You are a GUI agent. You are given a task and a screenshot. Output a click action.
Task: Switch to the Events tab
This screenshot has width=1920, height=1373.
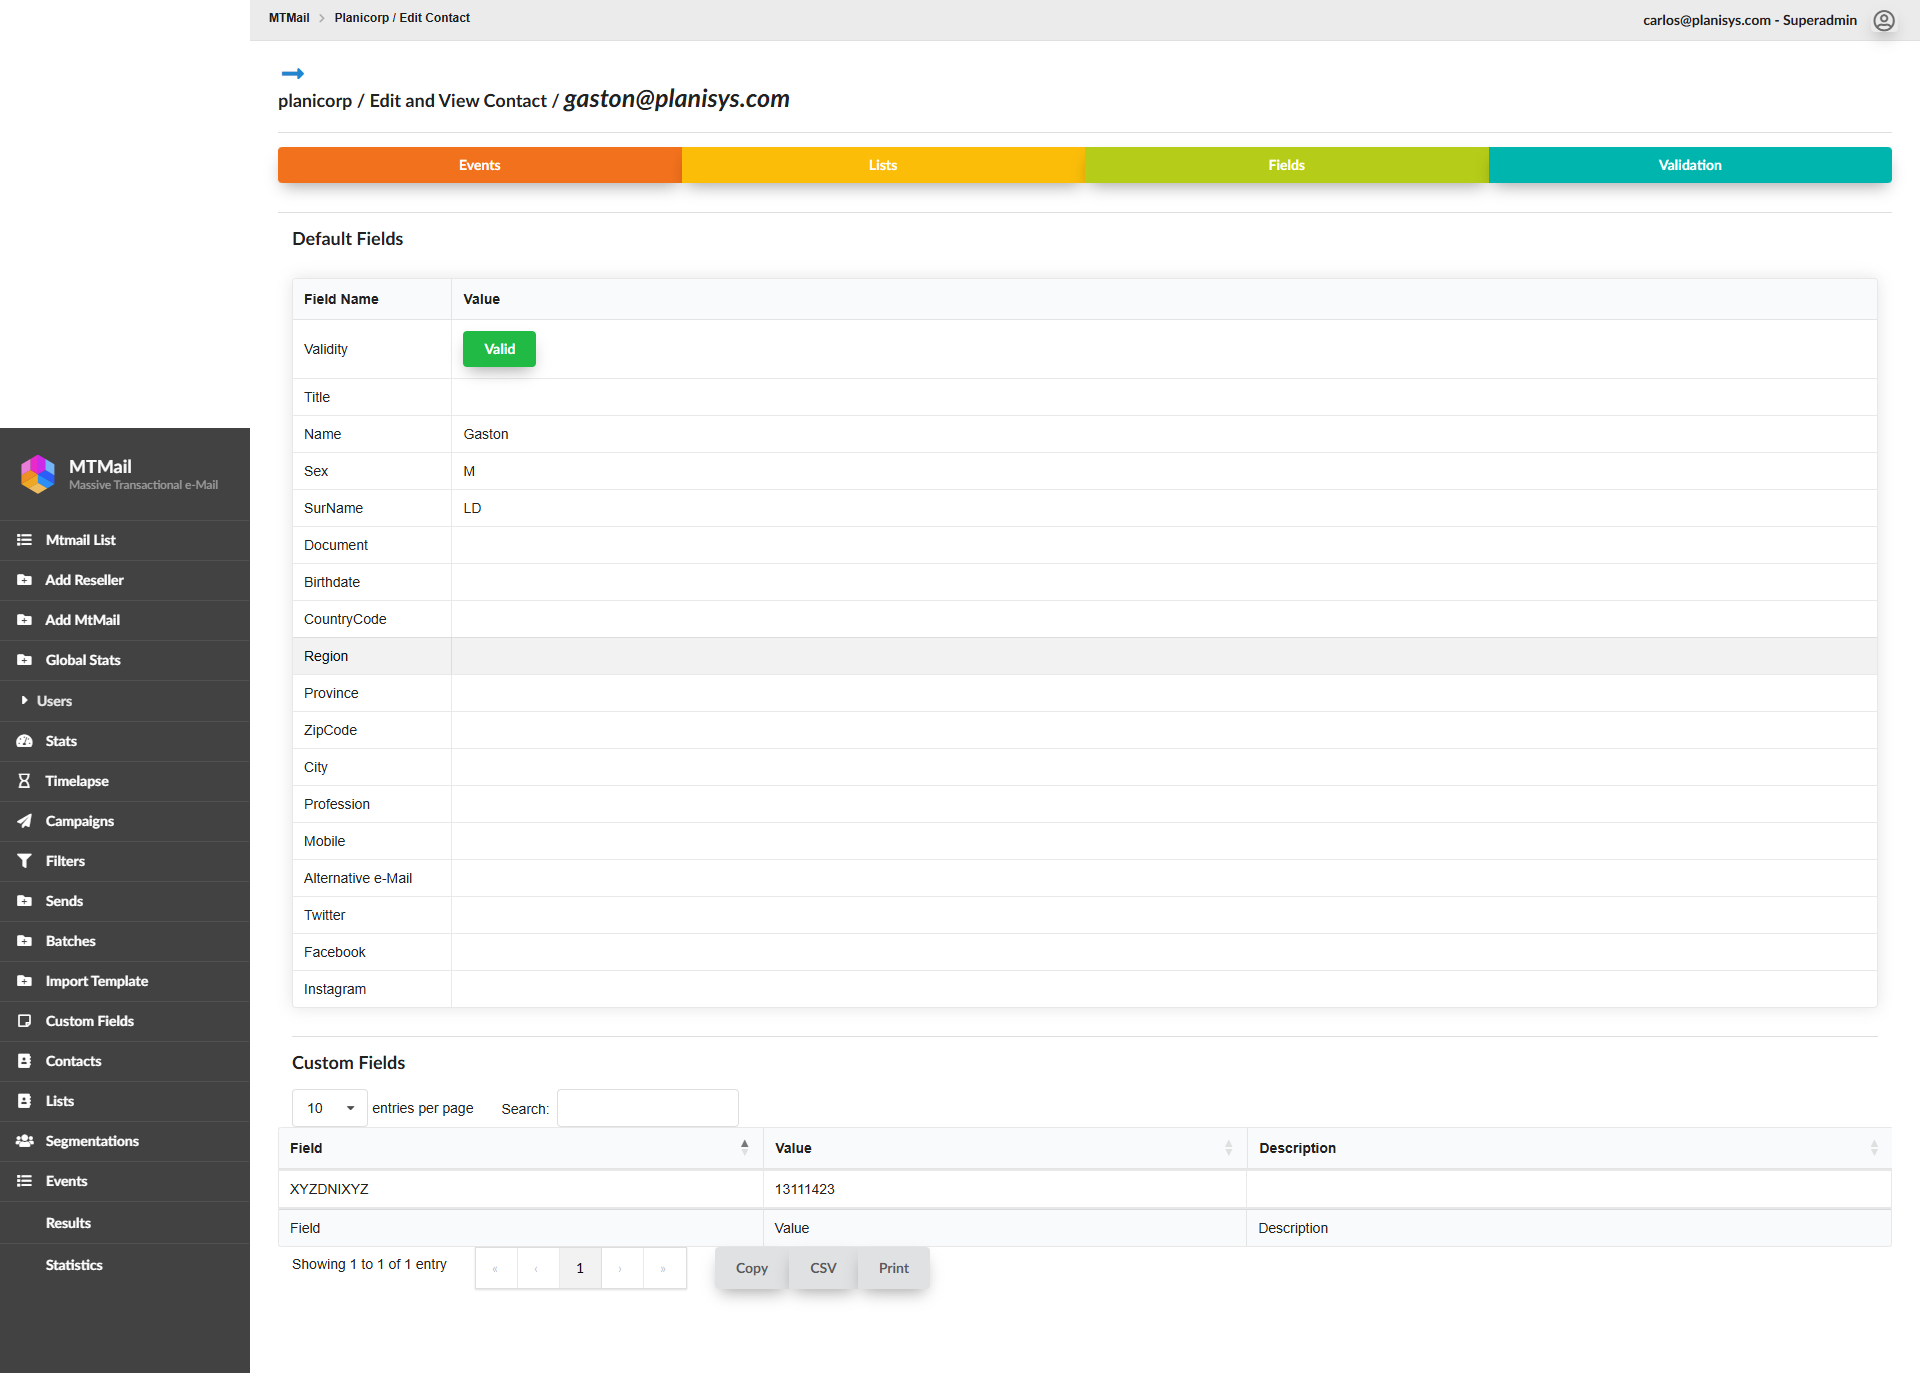click(479, 165)
